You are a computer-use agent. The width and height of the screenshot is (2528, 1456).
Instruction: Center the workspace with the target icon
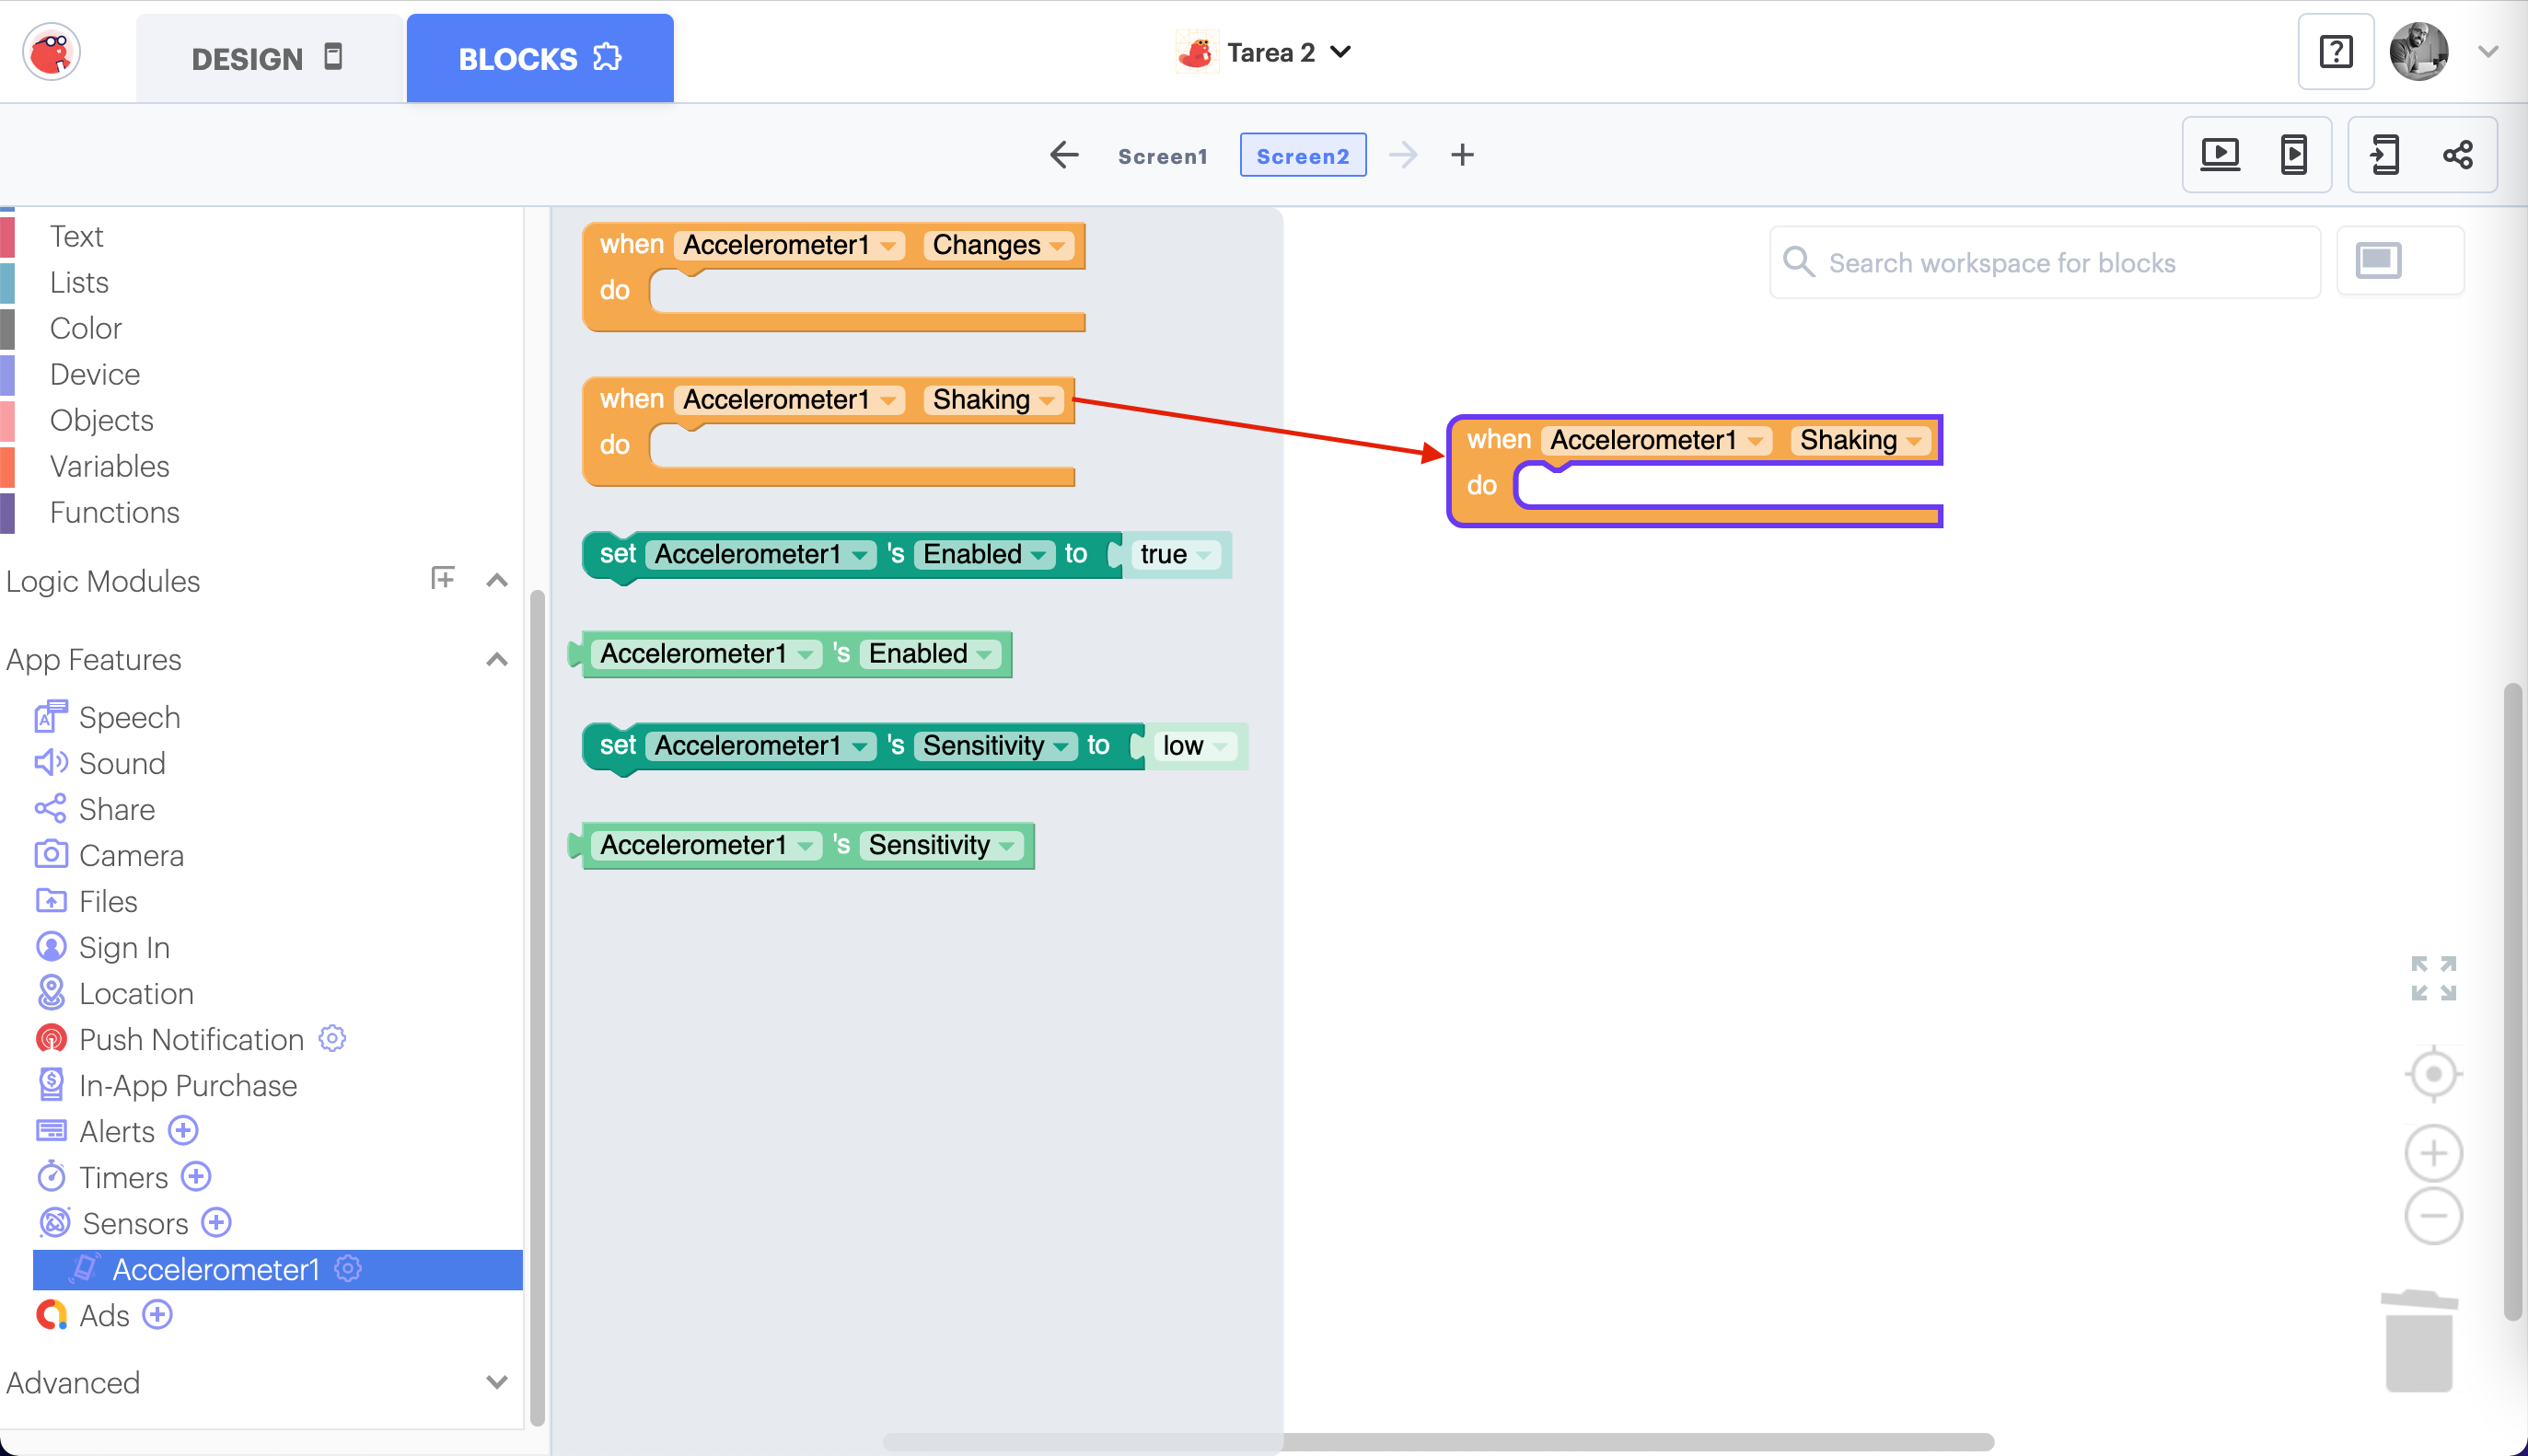(x=2432, y=1074)
